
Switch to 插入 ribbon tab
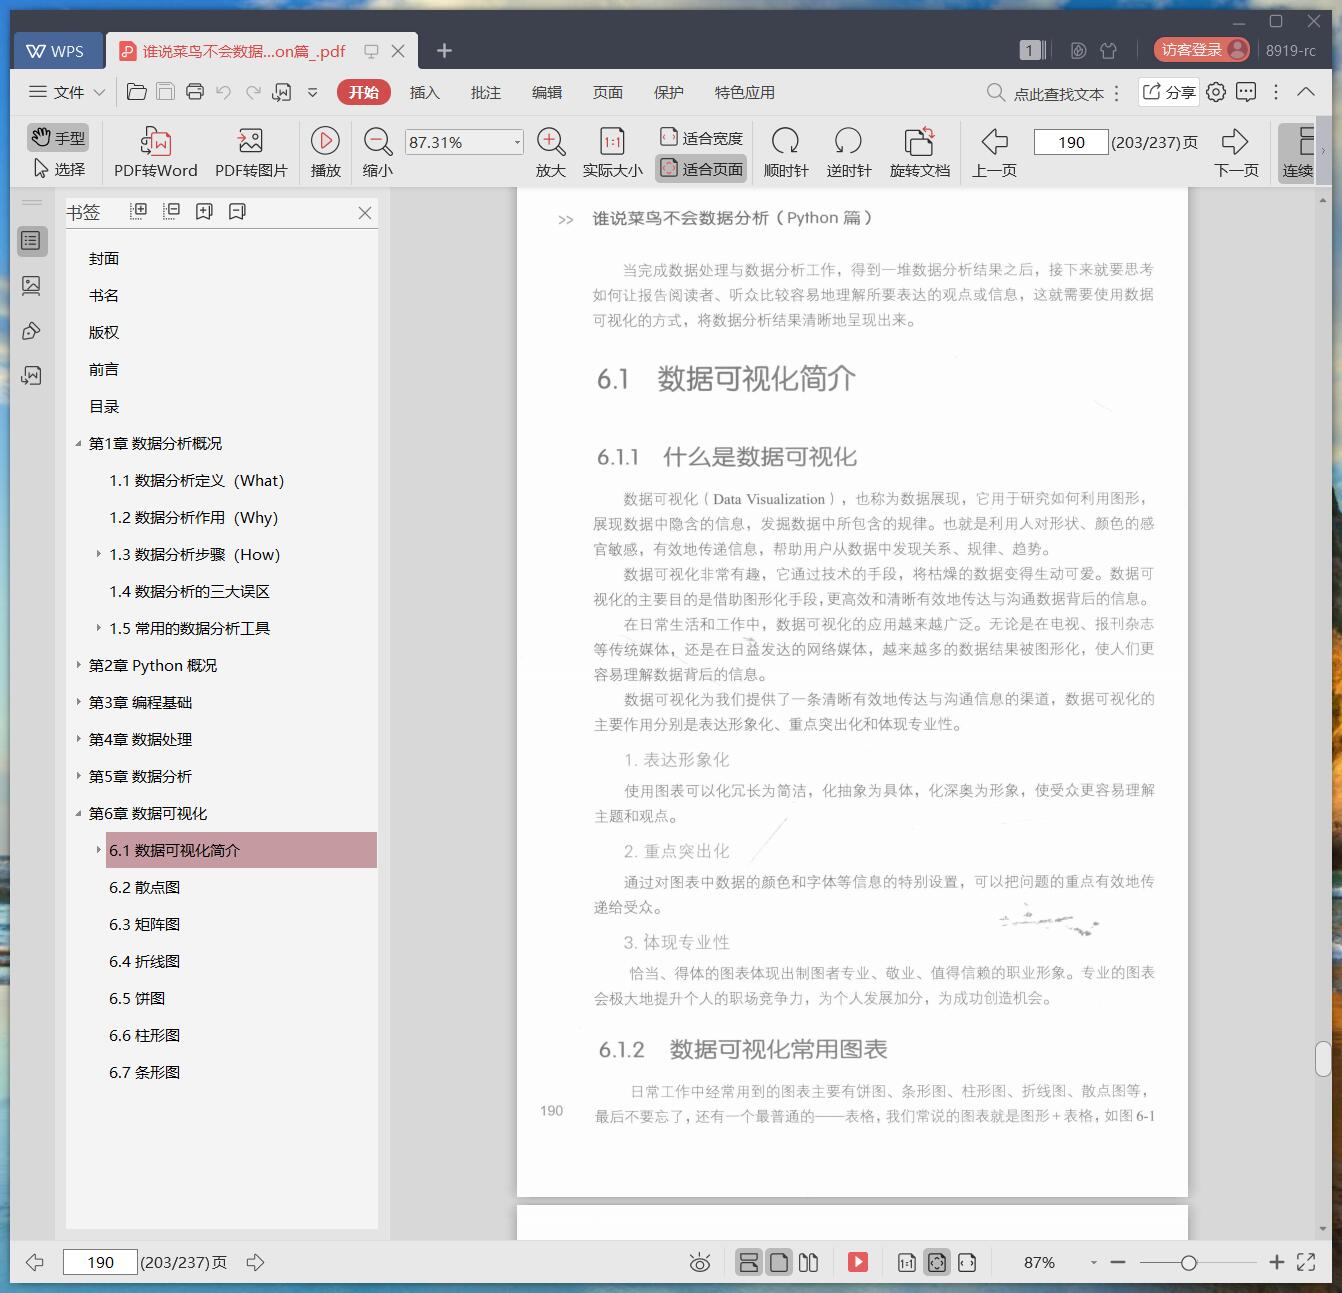coord(424,92)
